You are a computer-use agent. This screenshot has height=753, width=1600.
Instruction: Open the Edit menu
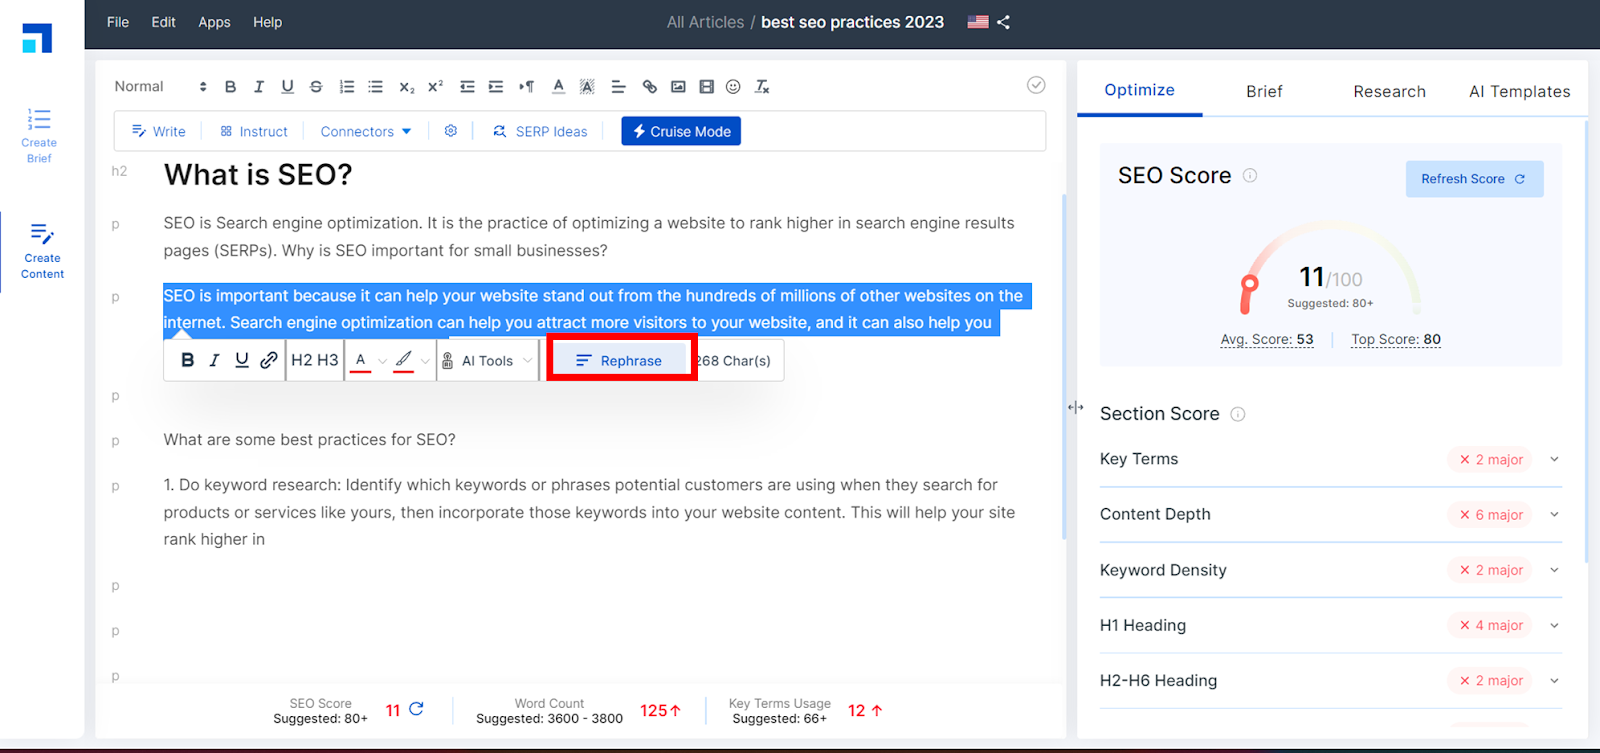point(163,22)
